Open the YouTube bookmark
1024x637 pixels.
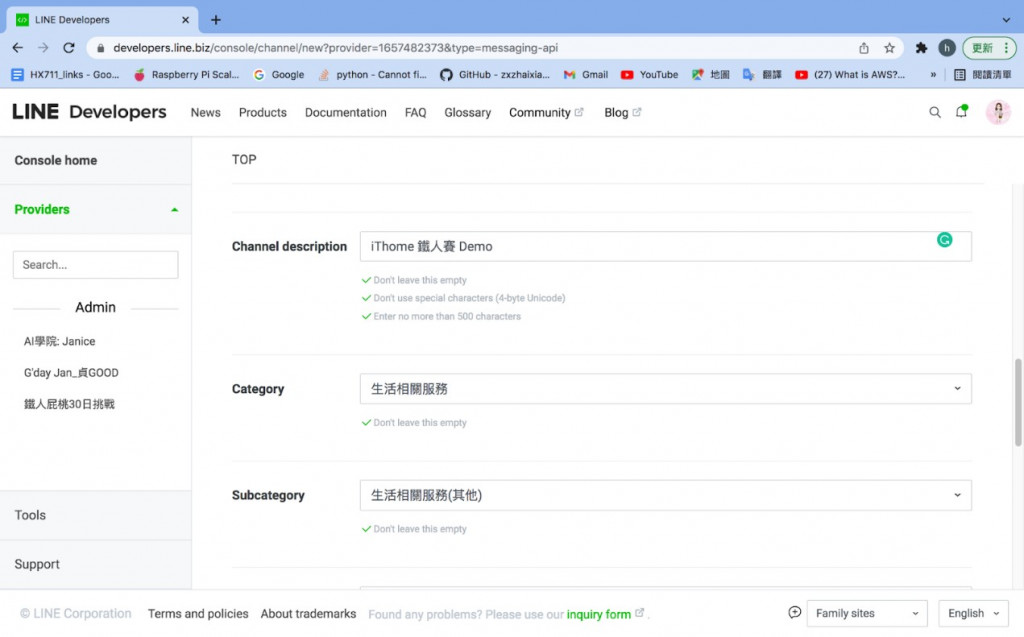coord(650,74)
